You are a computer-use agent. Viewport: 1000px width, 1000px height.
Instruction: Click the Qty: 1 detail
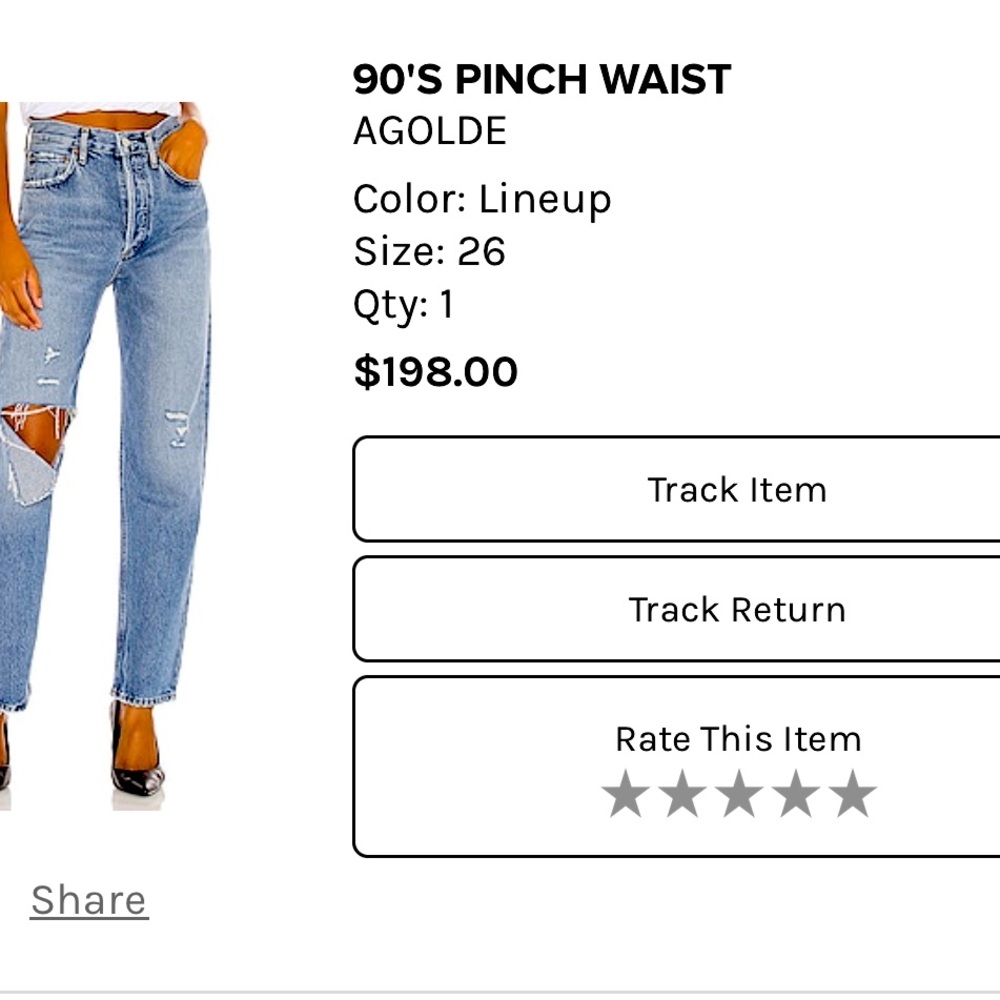click(x=403, y=304)
